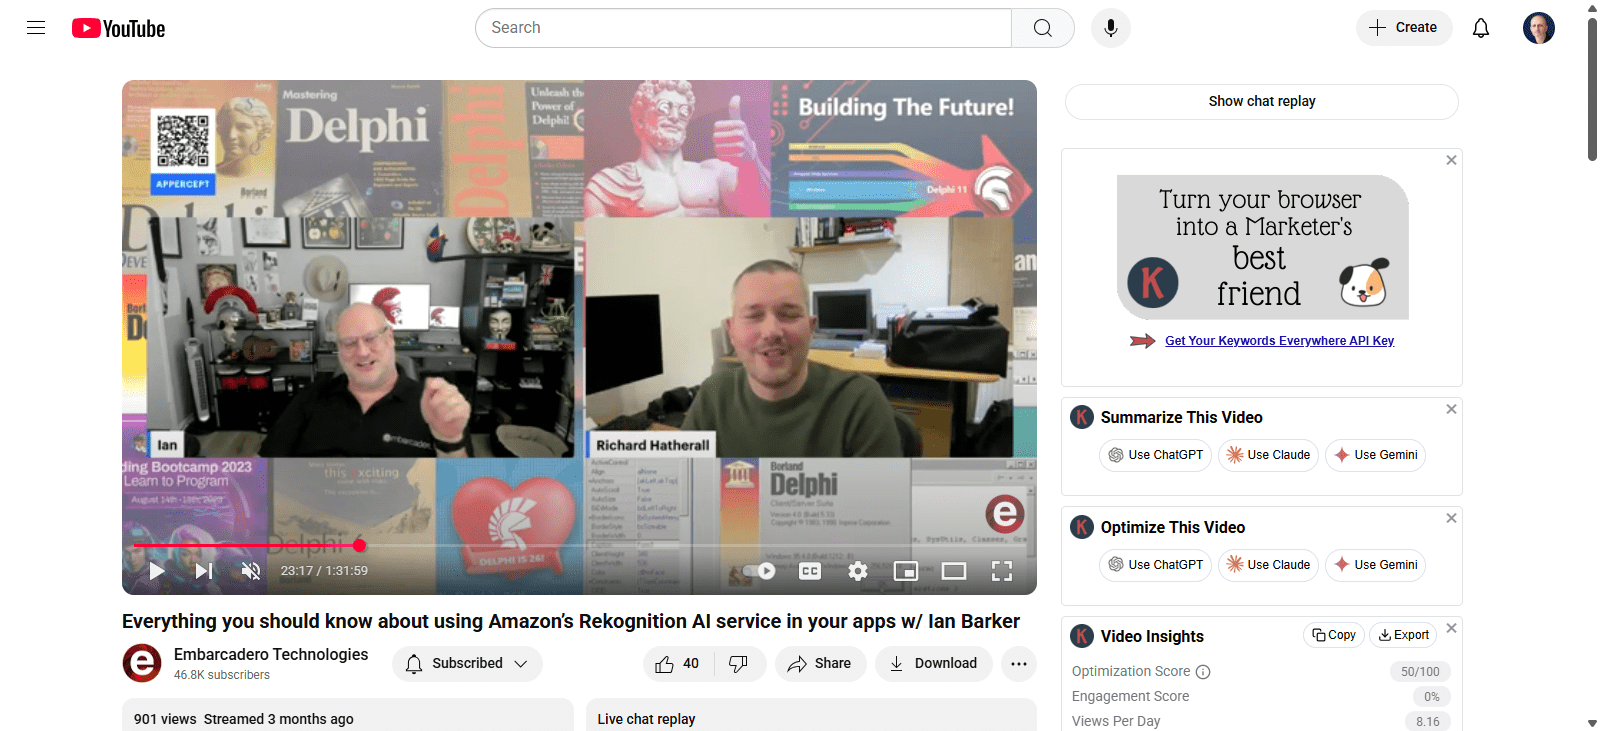Click the page vertical scrollbar thumb
Image resolution: width=1600 pixels, height=731 pixels.
(1592, 88)
